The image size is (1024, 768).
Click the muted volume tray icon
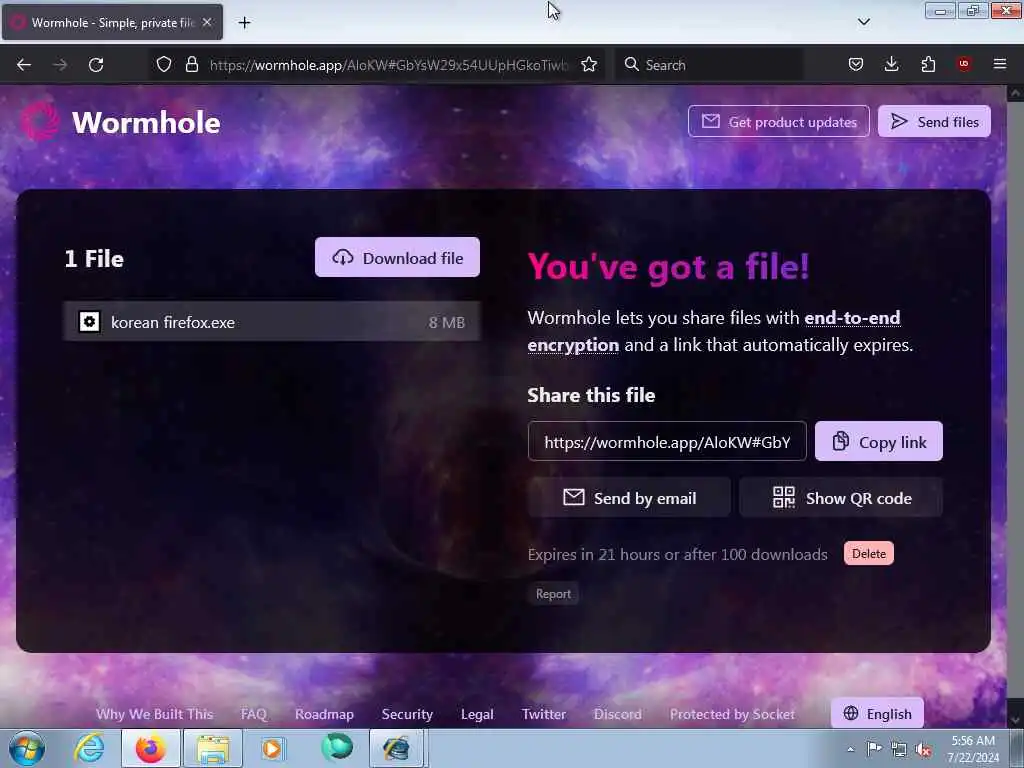click(x=923, y=749)
